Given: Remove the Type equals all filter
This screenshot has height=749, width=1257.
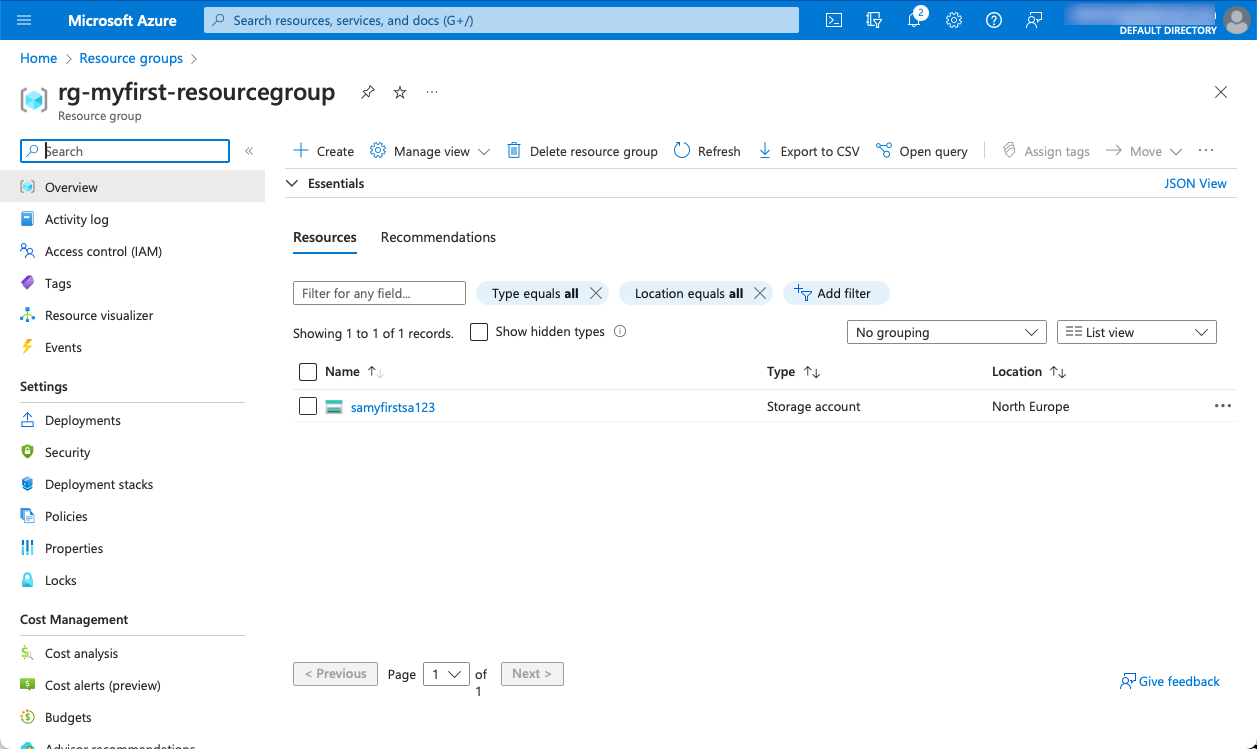Looking at the screenshot, I should coord(596,293).
